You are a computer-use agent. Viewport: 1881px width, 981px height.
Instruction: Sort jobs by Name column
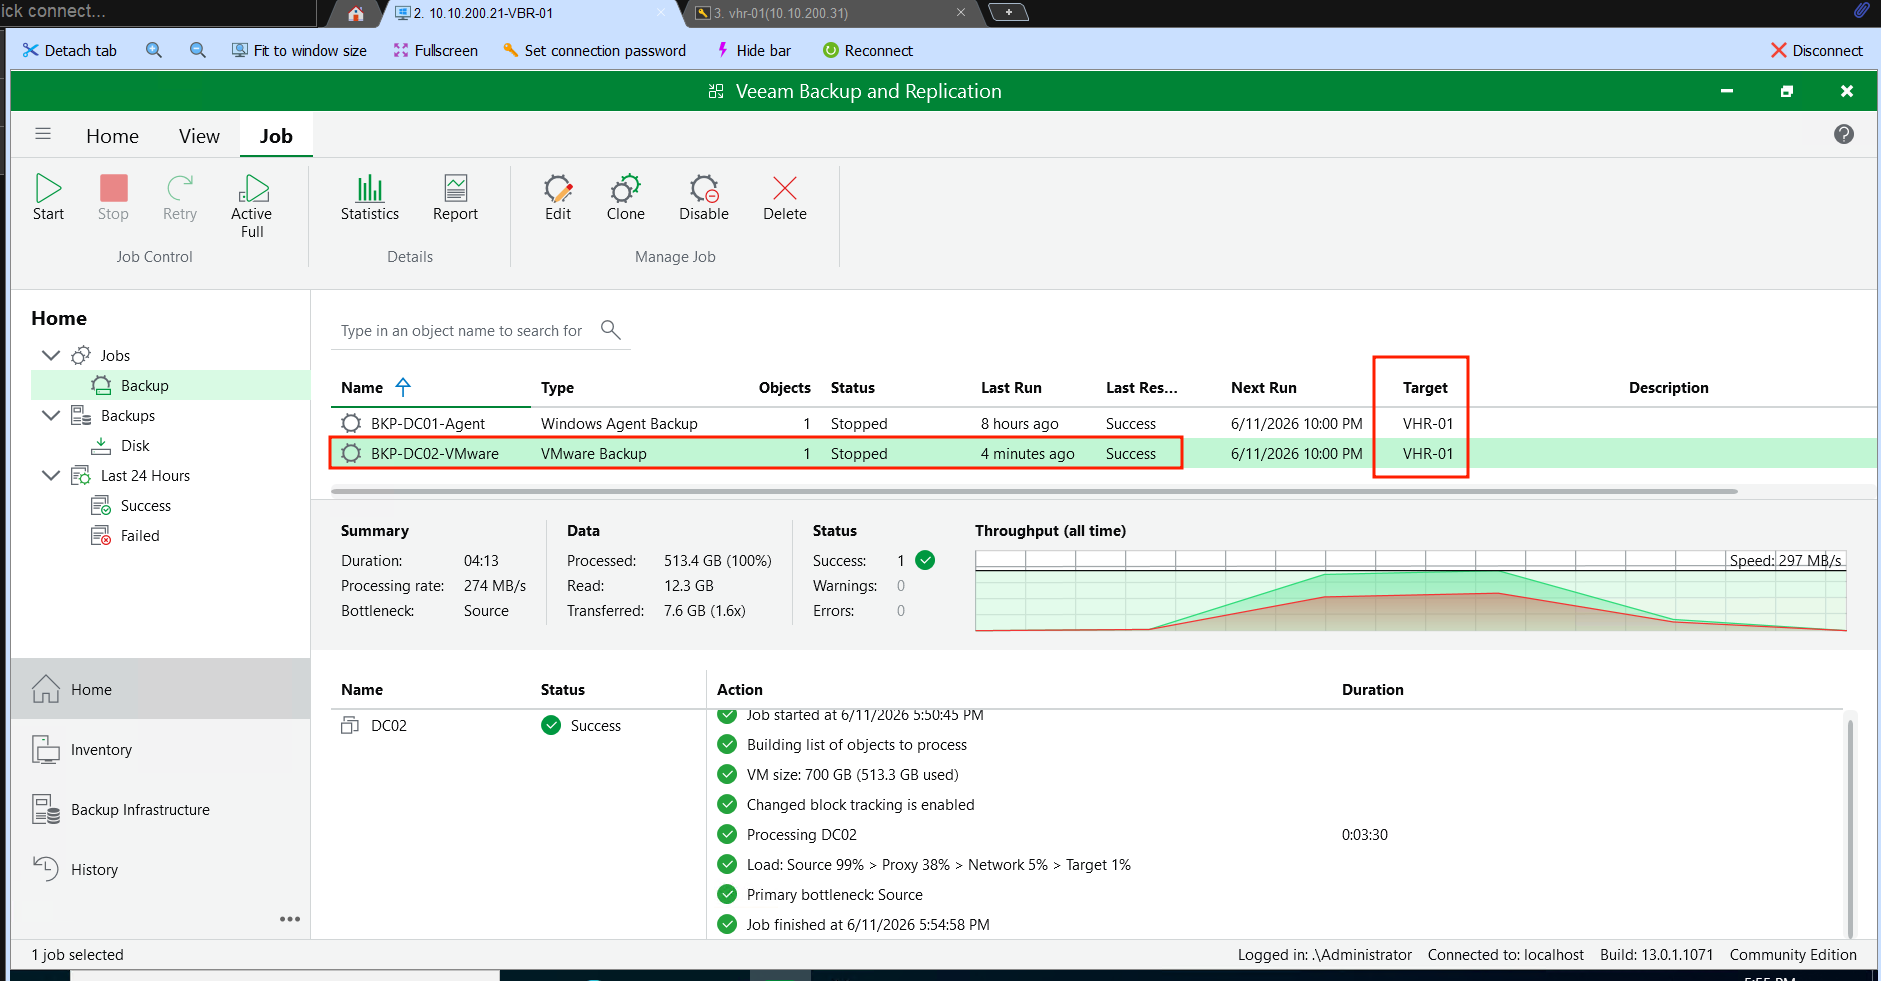(361, 387)
